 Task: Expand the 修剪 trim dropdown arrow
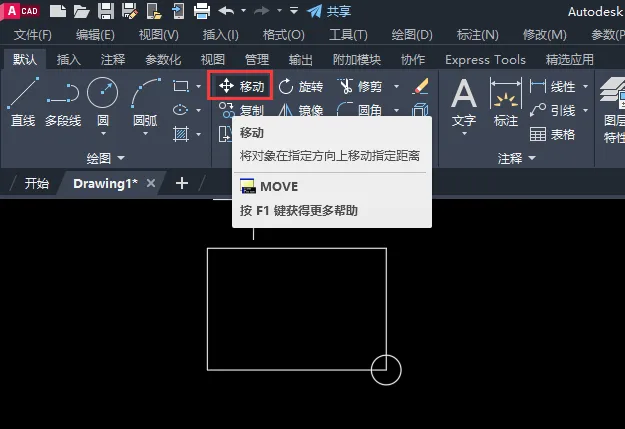[396, 86]
